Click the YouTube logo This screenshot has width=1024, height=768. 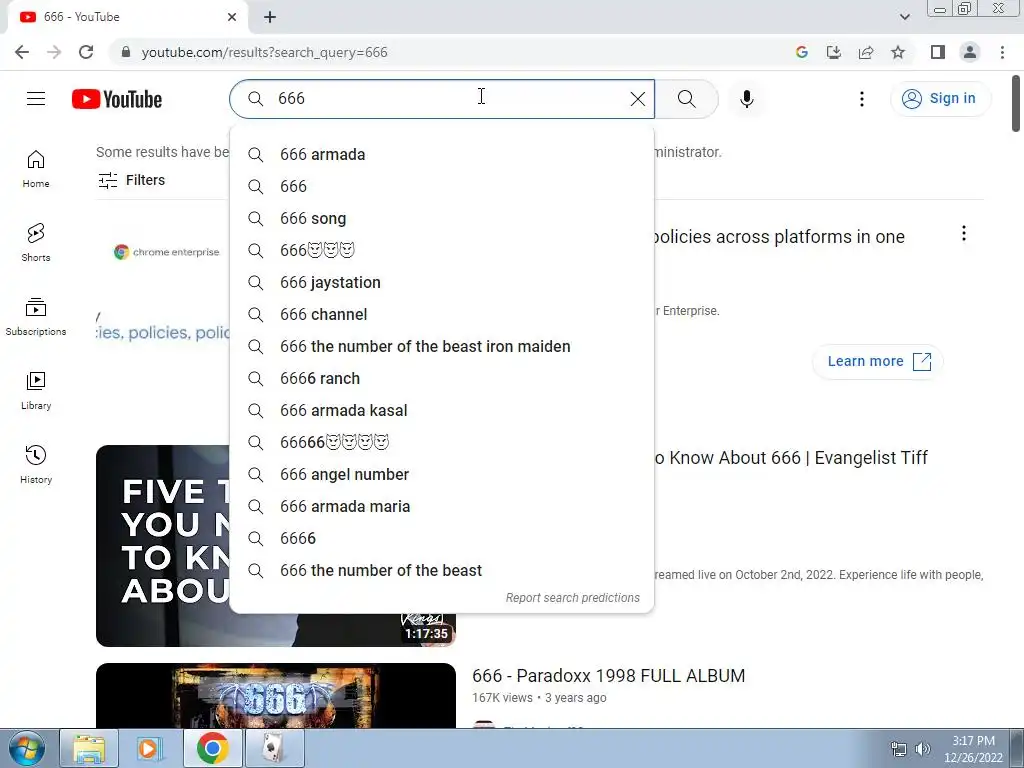(117, 99)
